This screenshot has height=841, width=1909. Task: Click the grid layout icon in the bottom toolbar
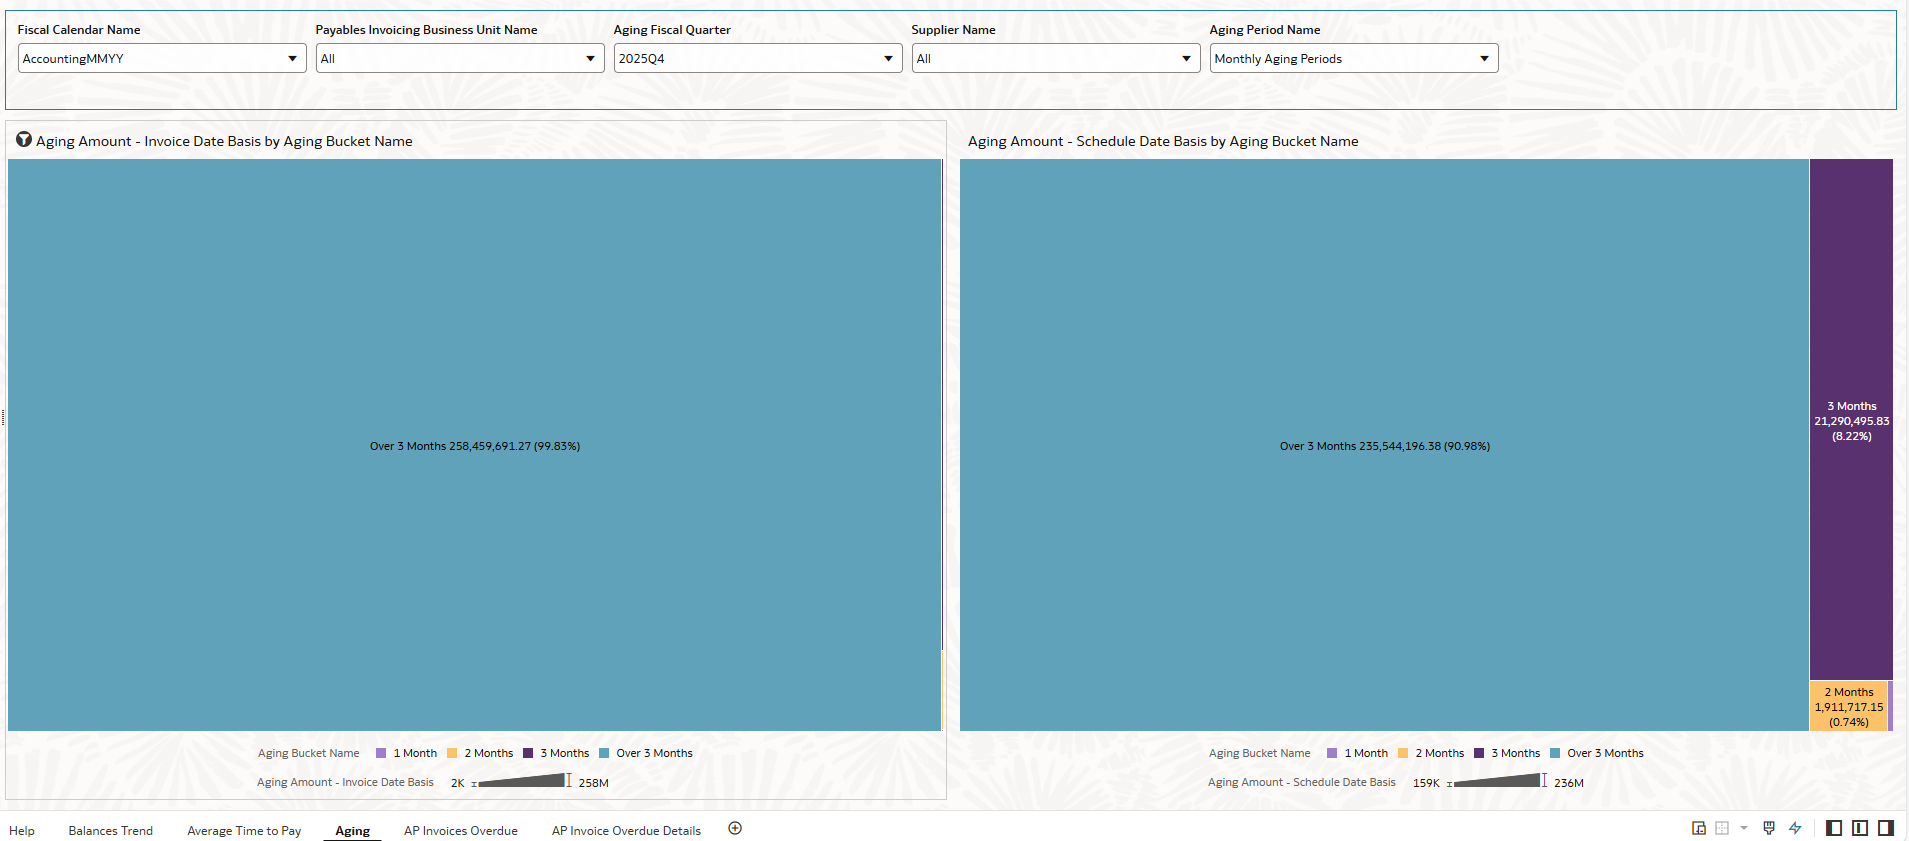1722,828
